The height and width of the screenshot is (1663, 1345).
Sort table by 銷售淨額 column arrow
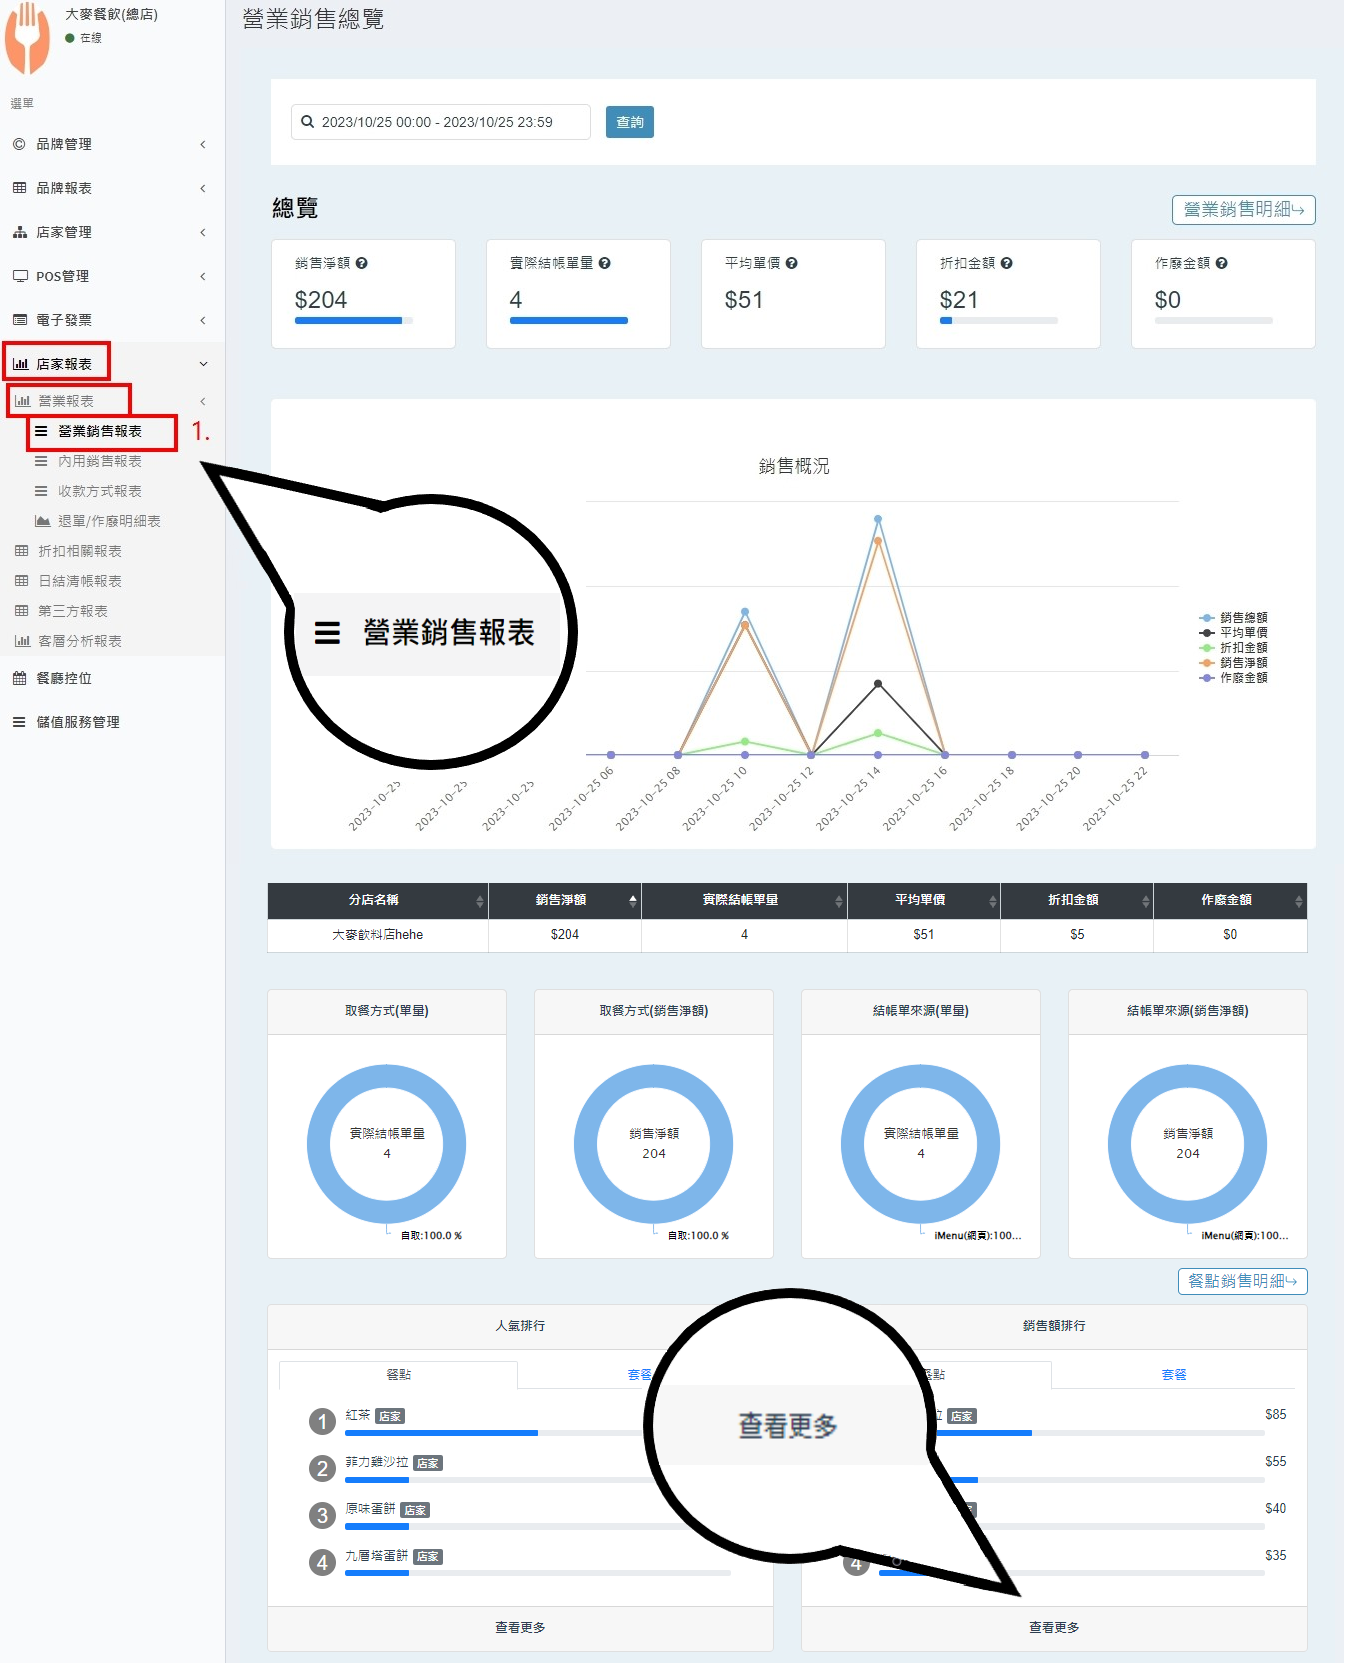(x=632, y=900)
